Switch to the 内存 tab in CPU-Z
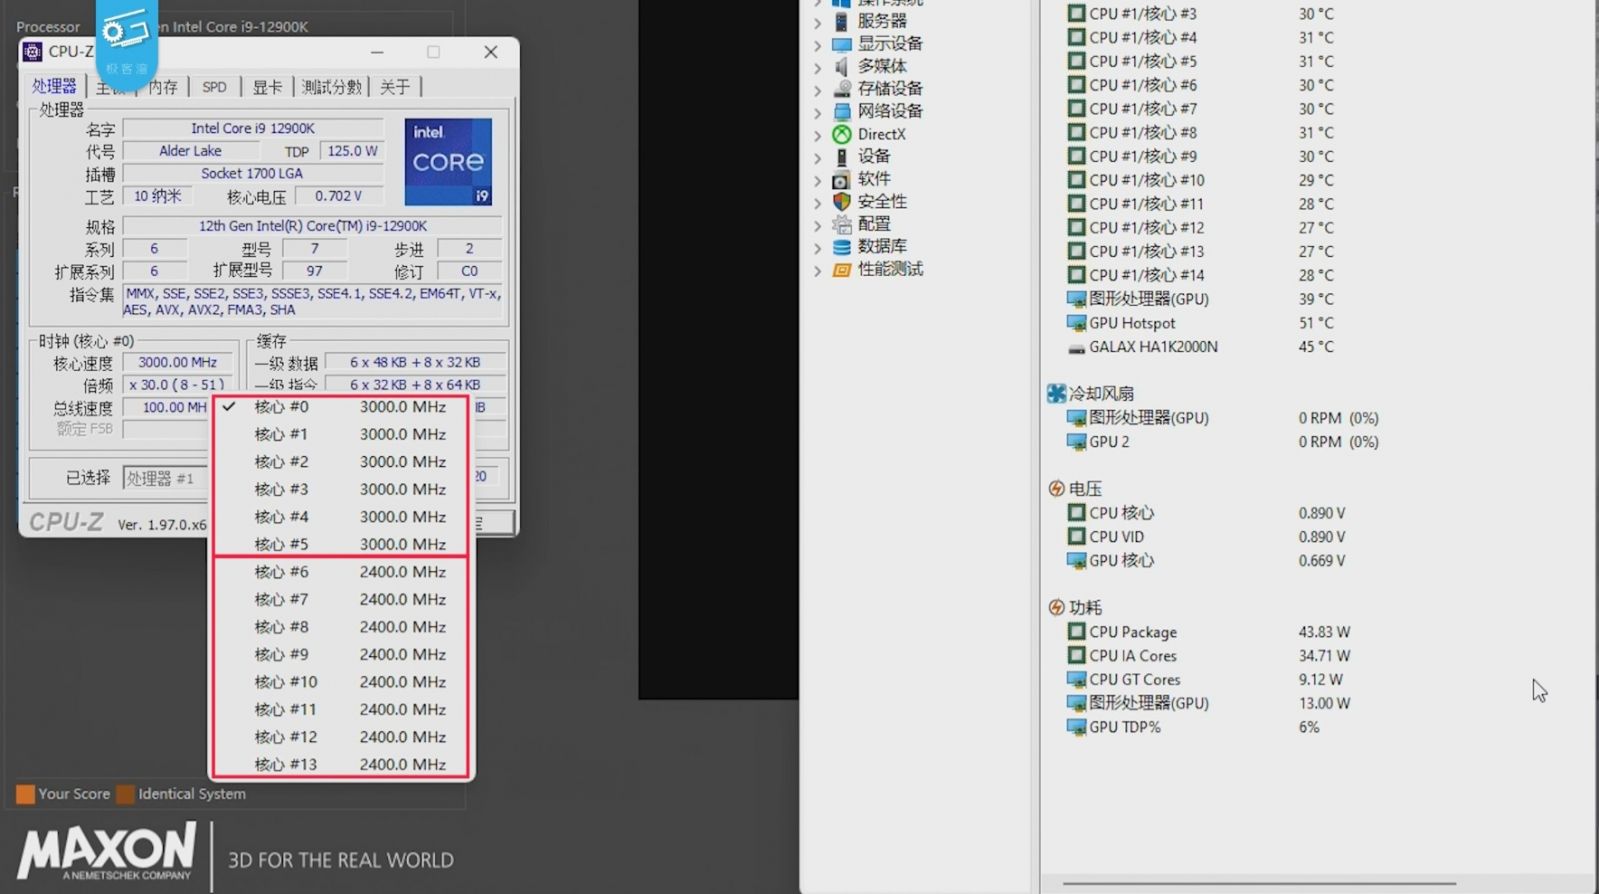1599x894 pixels. pos(163,87)
